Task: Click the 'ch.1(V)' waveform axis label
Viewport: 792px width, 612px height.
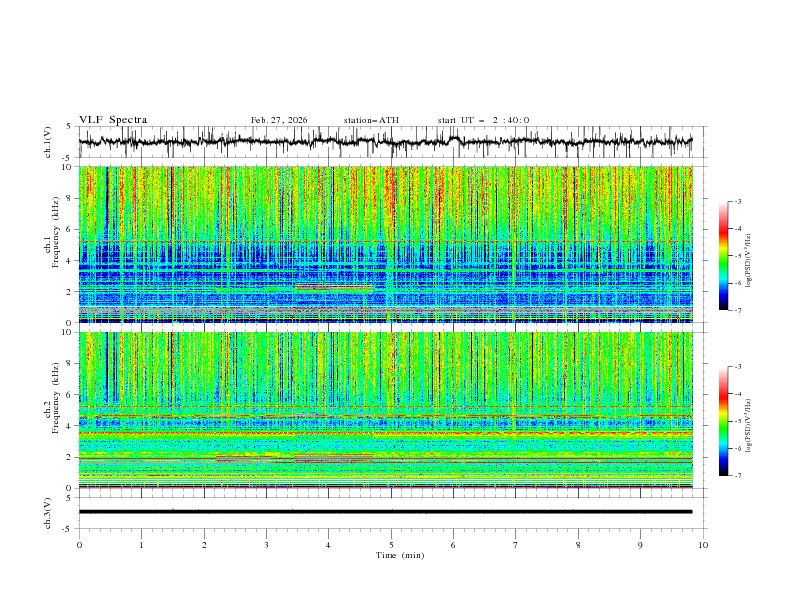Action: [x=48, y=142]
